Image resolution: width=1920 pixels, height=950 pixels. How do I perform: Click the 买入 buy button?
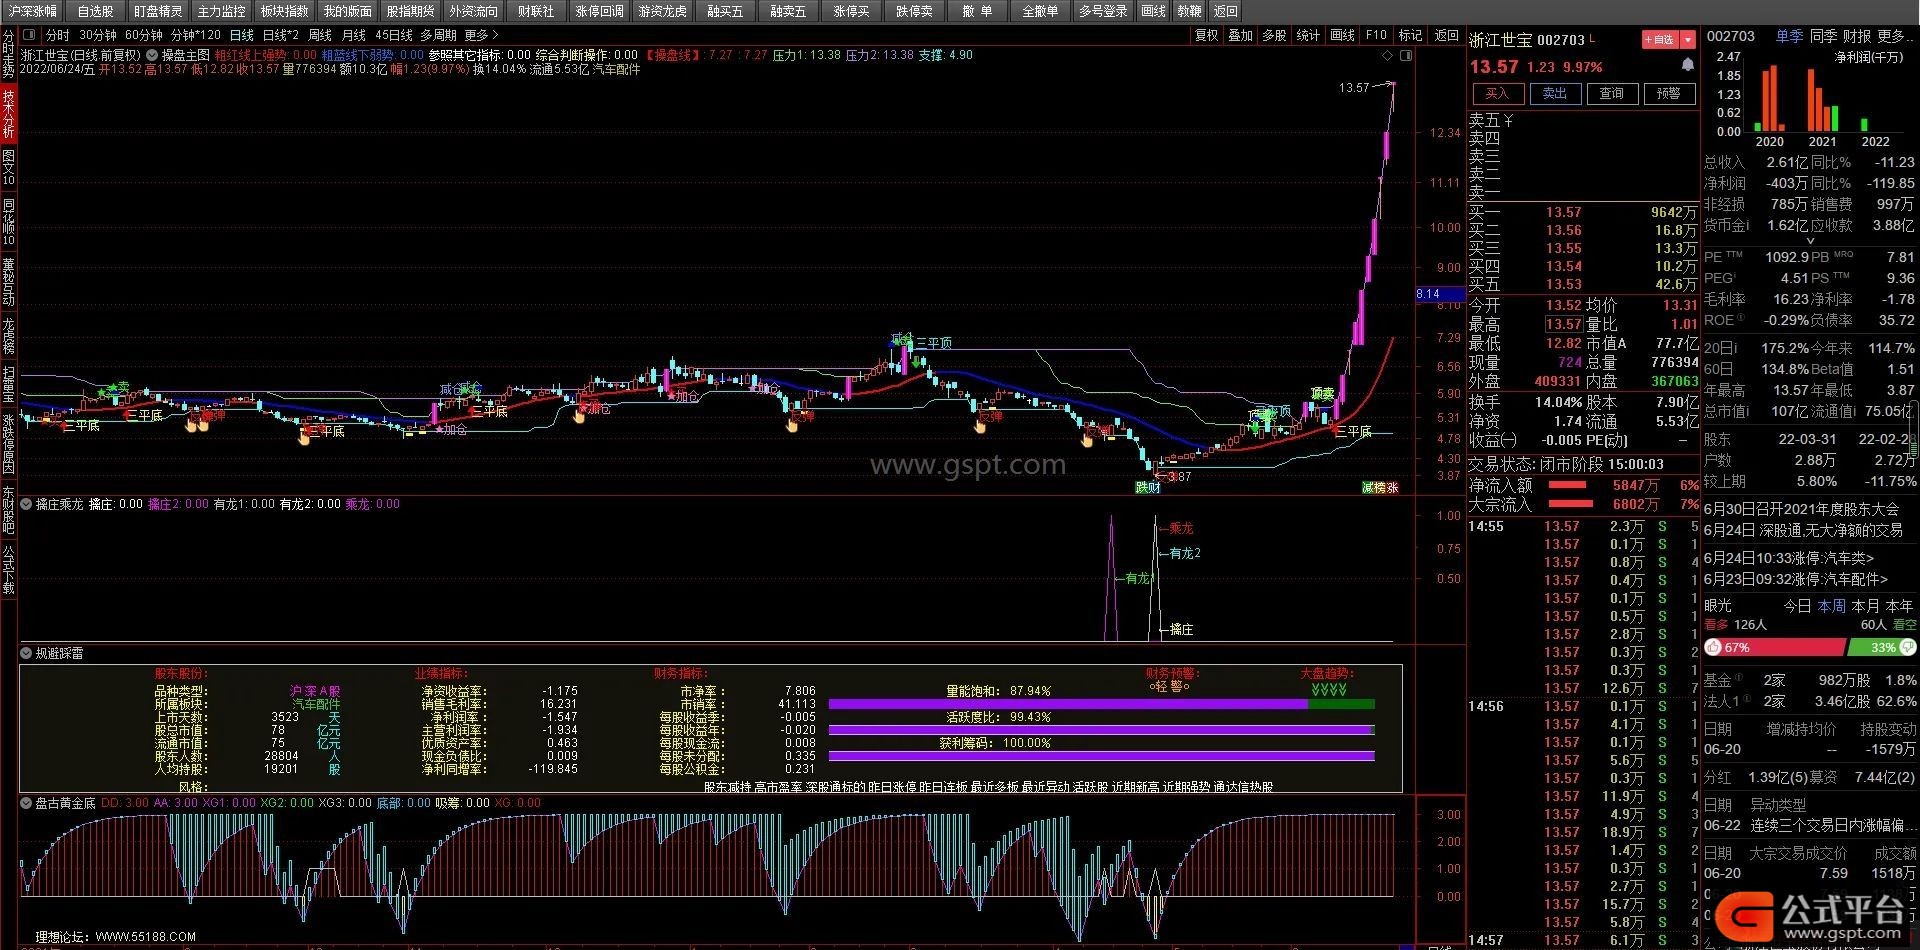(x=1497, y=93)
